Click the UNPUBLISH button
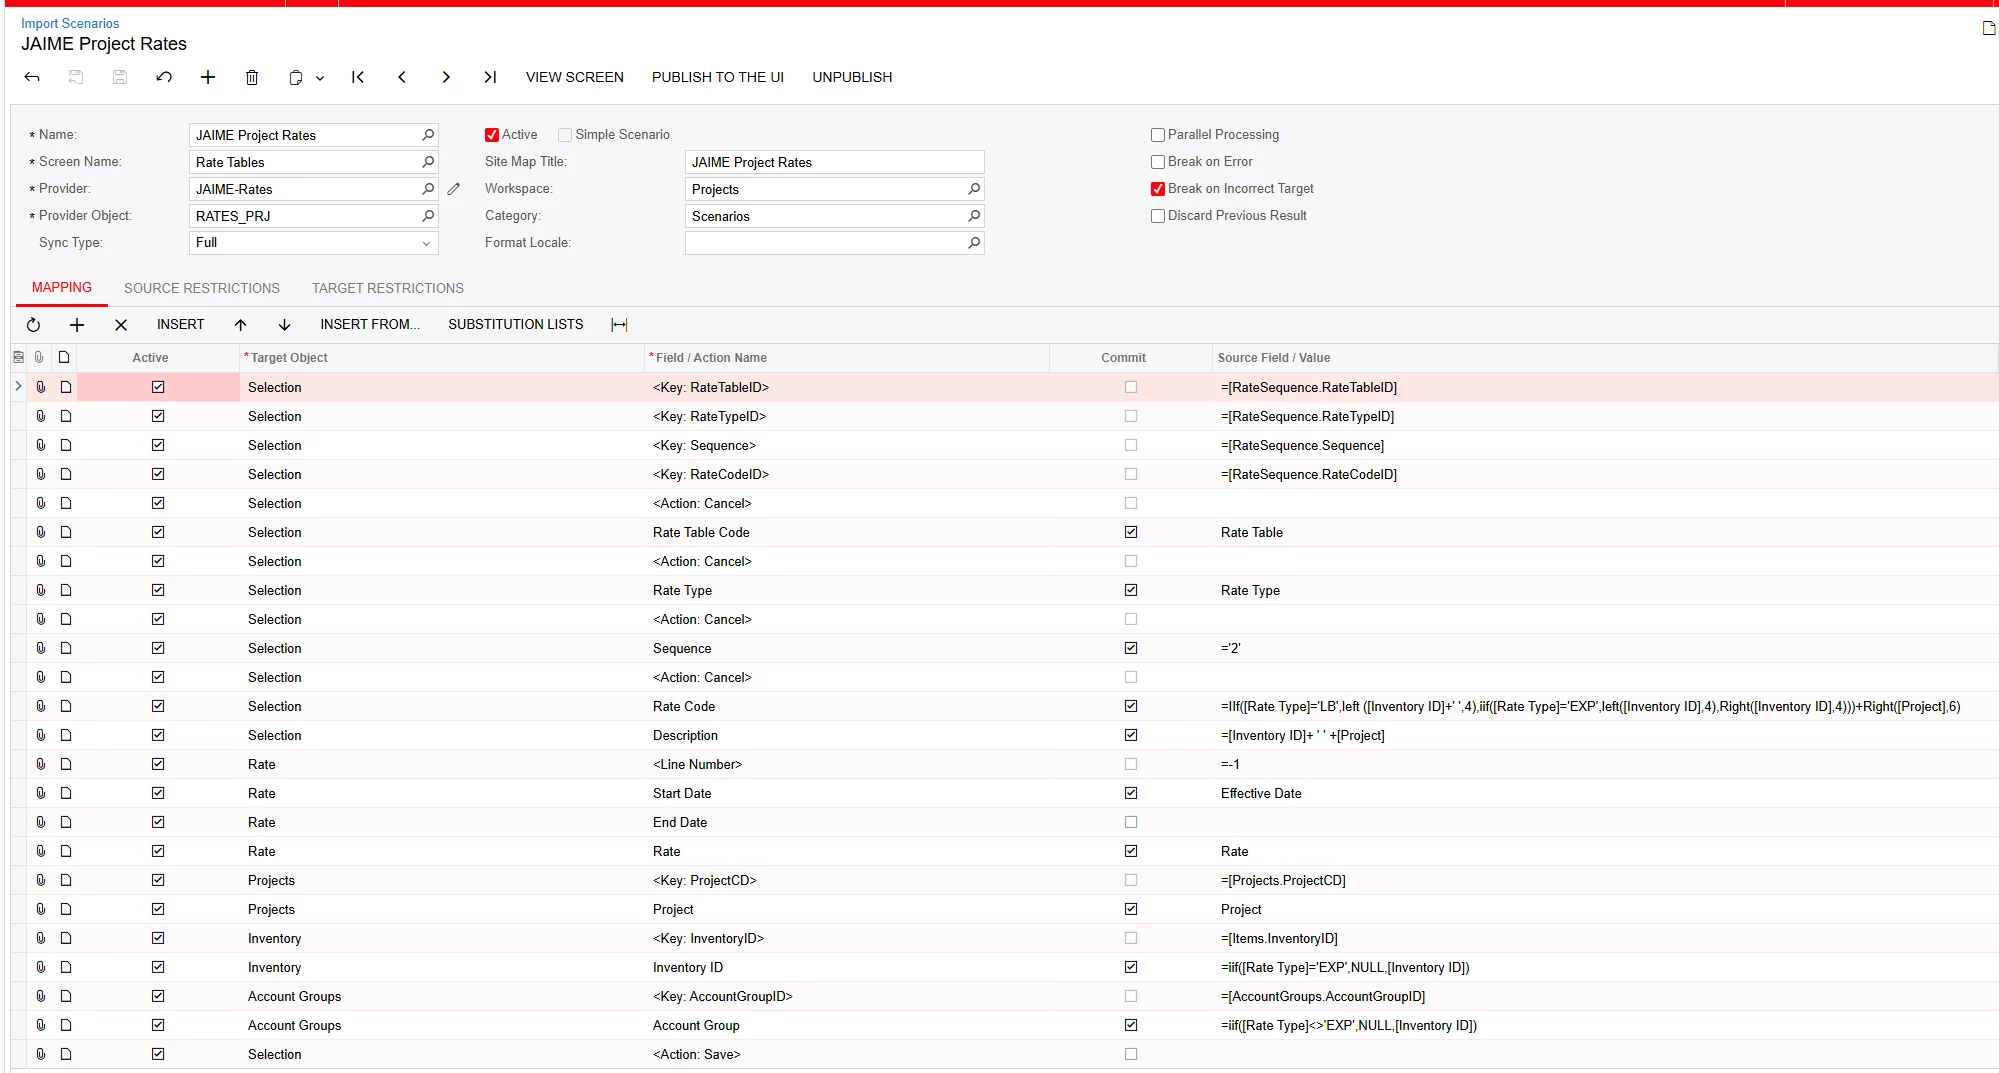 click(852, 77)
